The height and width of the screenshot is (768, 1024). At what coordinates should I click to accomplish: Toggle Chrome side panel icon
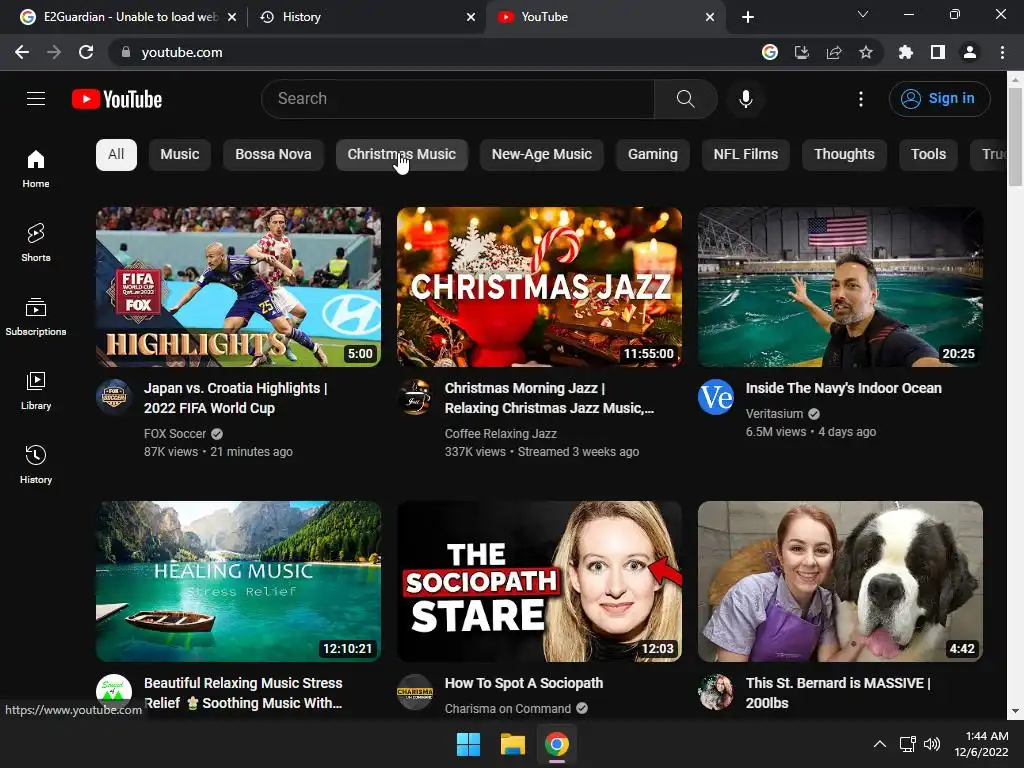[938, 52]
